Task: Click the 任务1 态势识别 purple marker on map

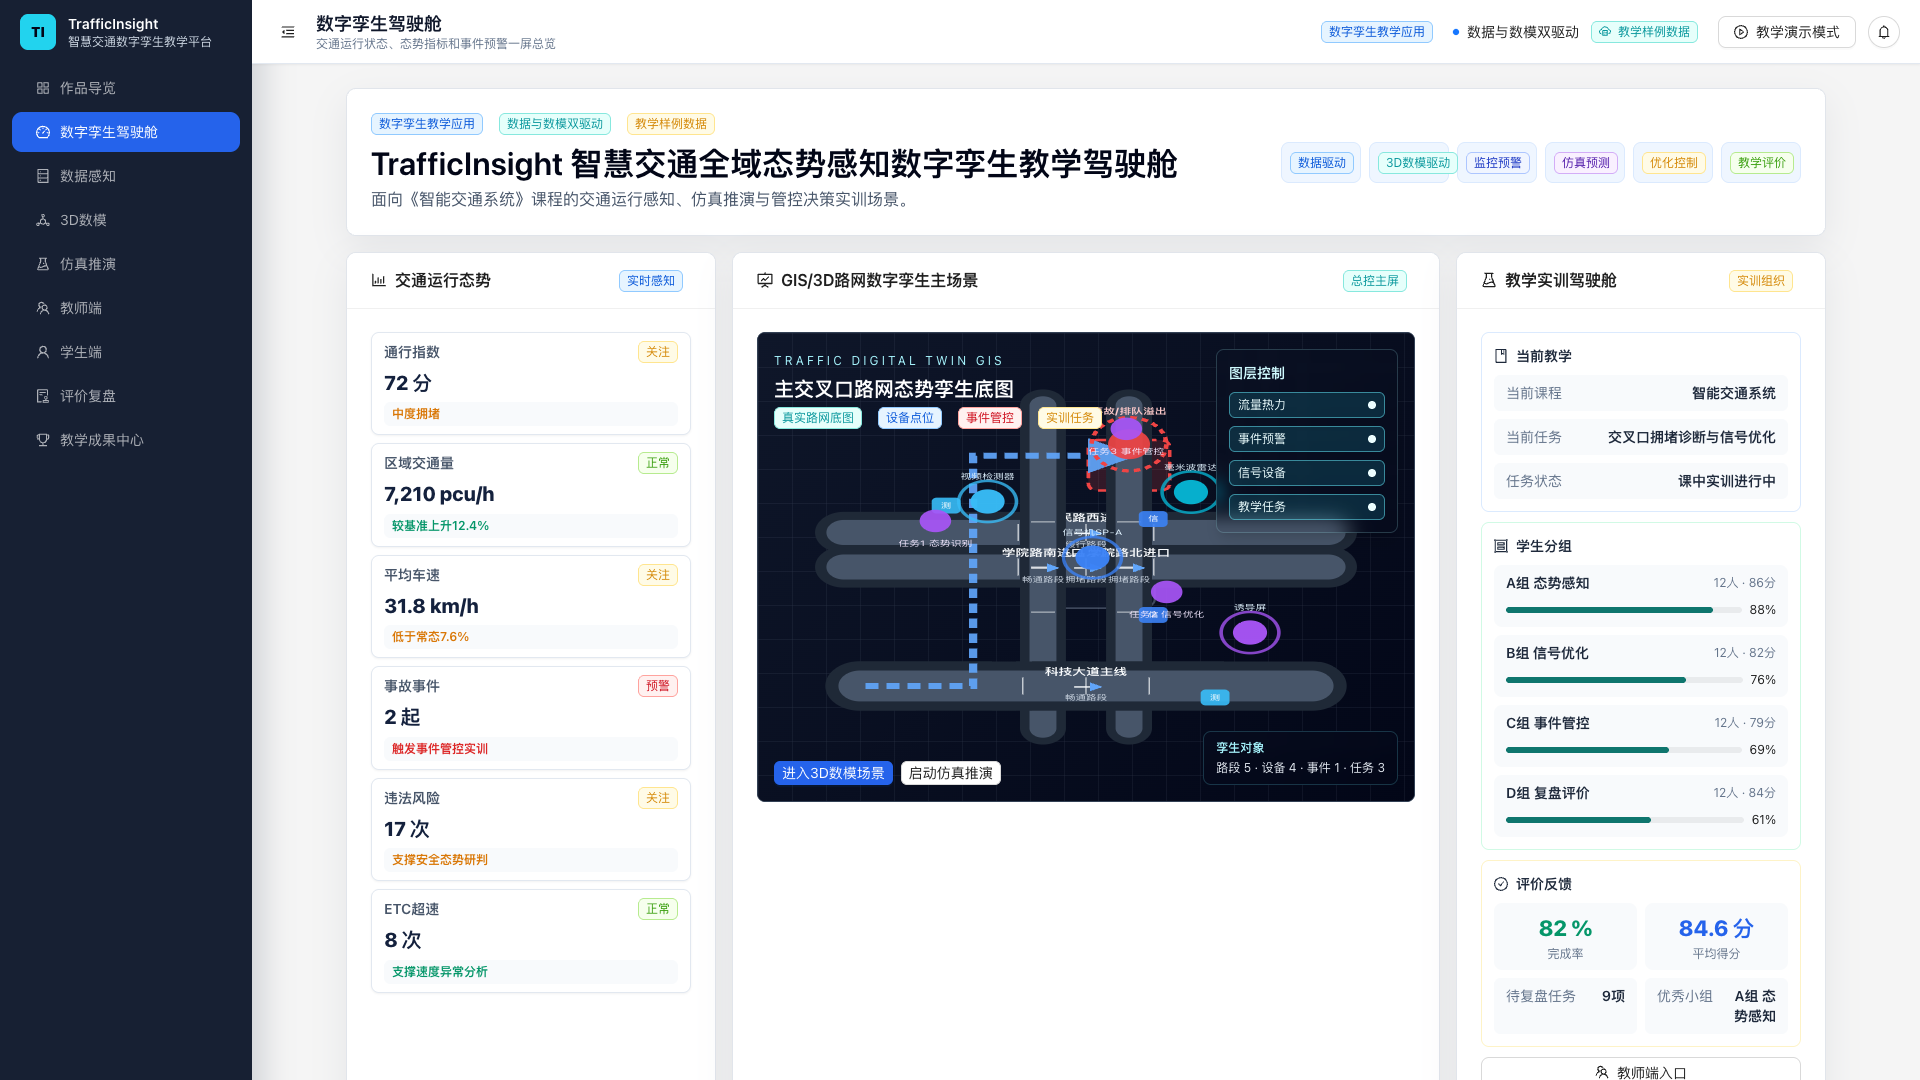Action: coord(936,520)
